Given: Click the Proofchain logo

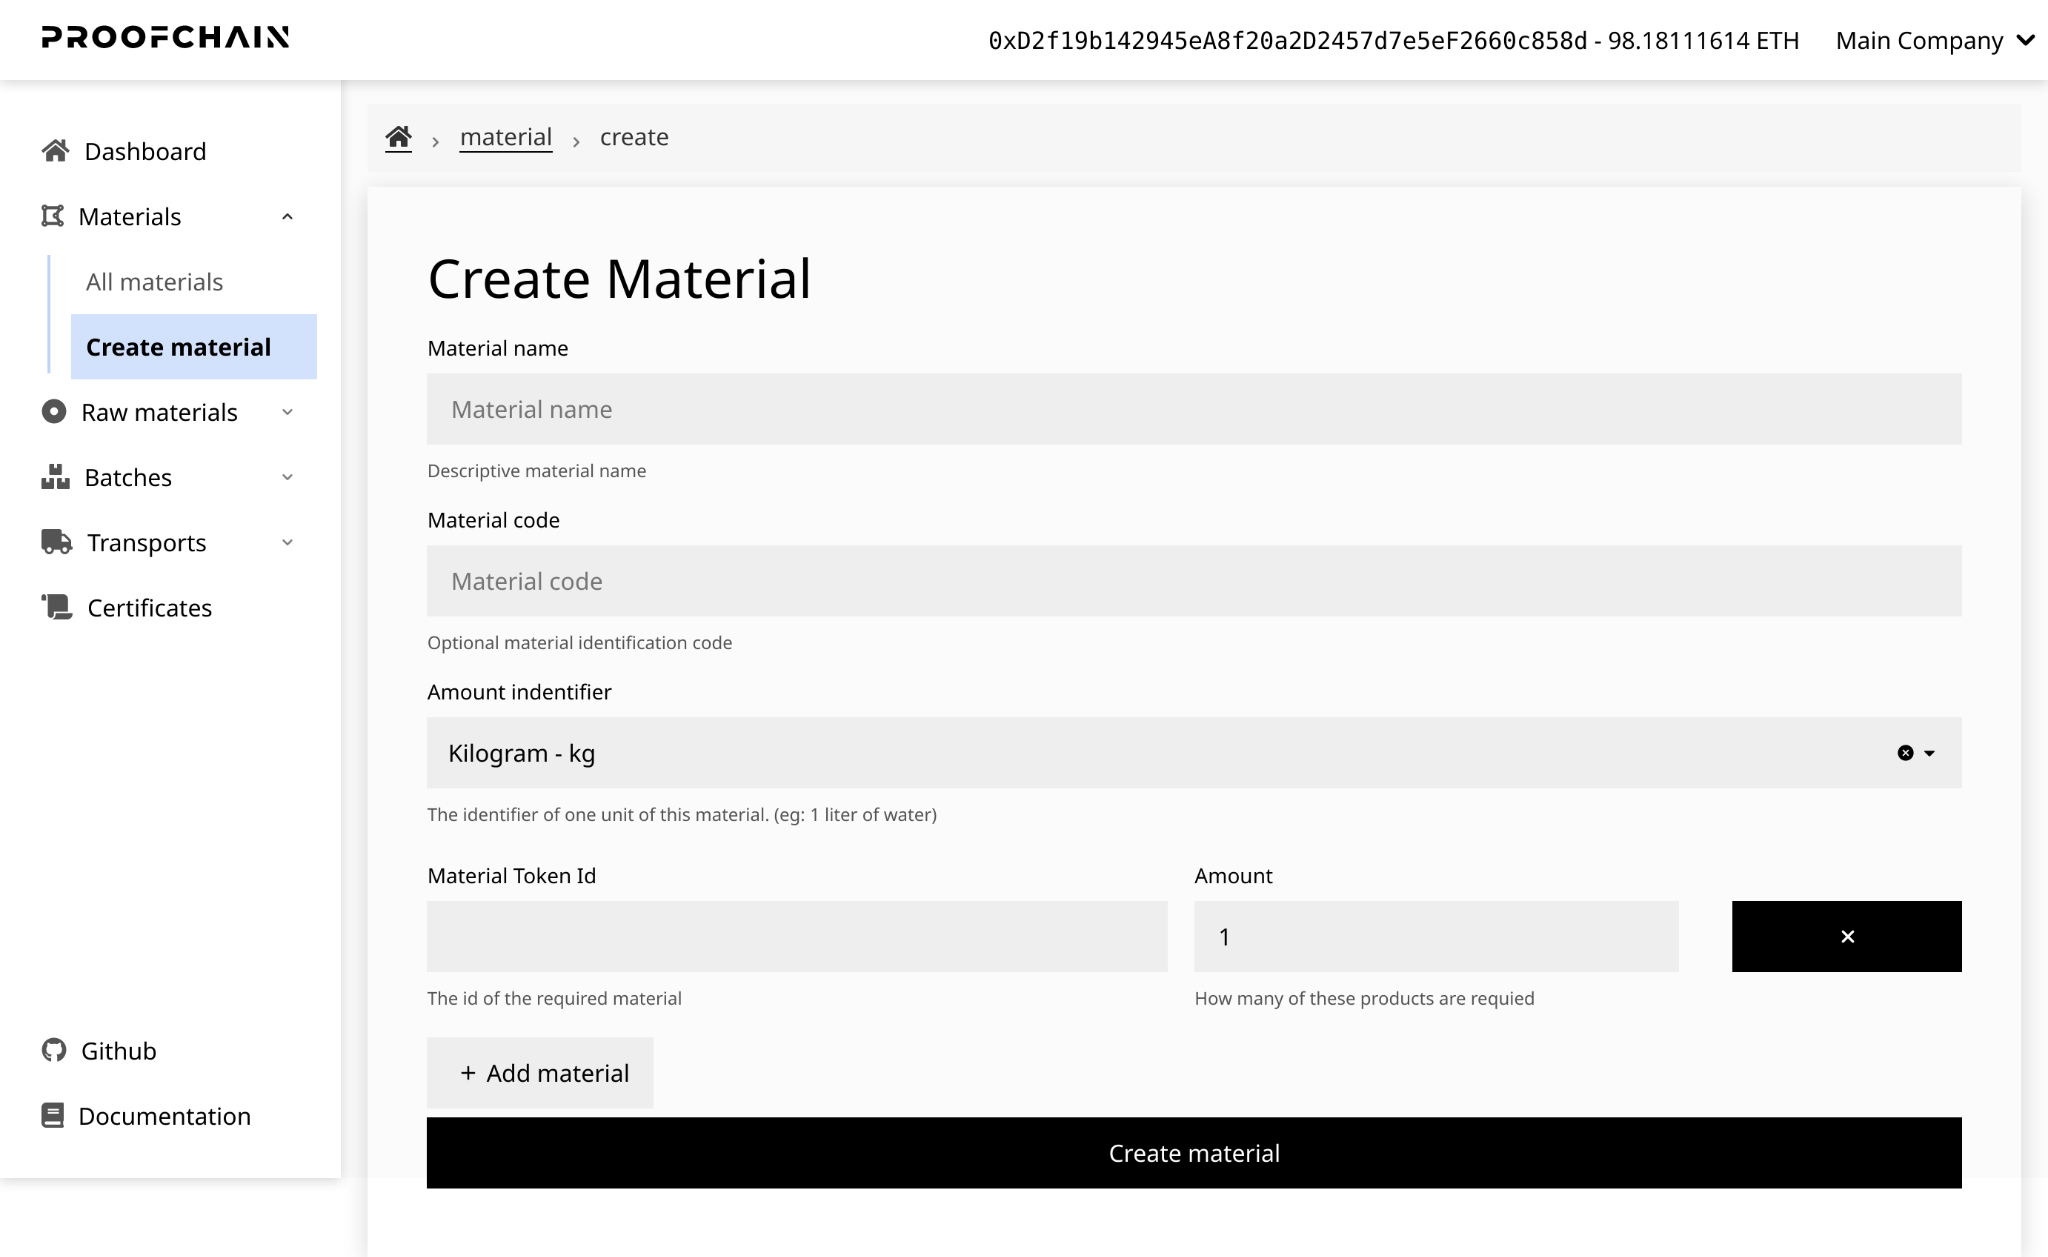Looking at the screenshot, I should (165, 38).
